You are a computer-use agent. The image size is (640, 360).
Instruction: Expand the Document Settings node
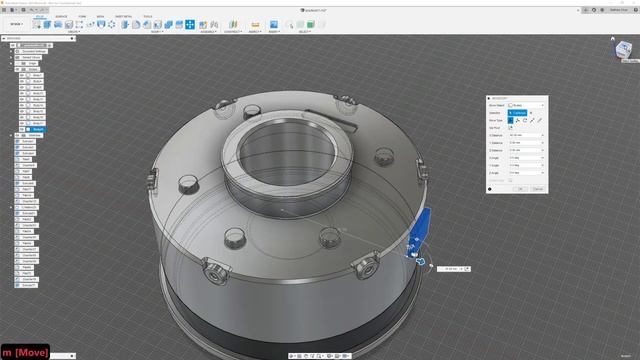11,51
